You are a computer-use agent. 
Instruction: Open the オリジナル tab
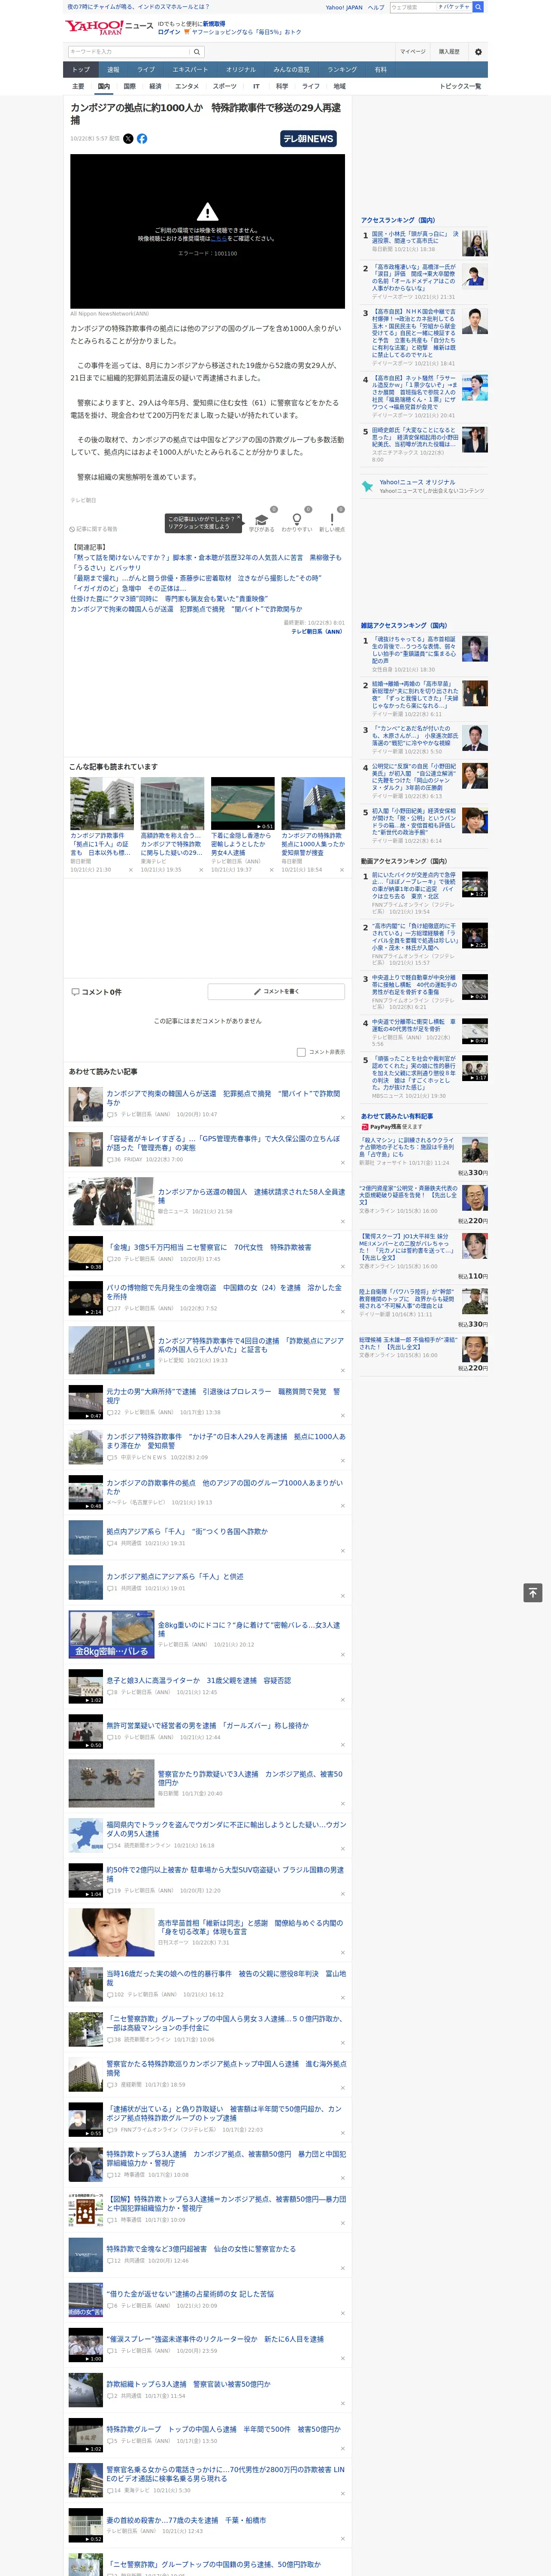coord(241,70)
